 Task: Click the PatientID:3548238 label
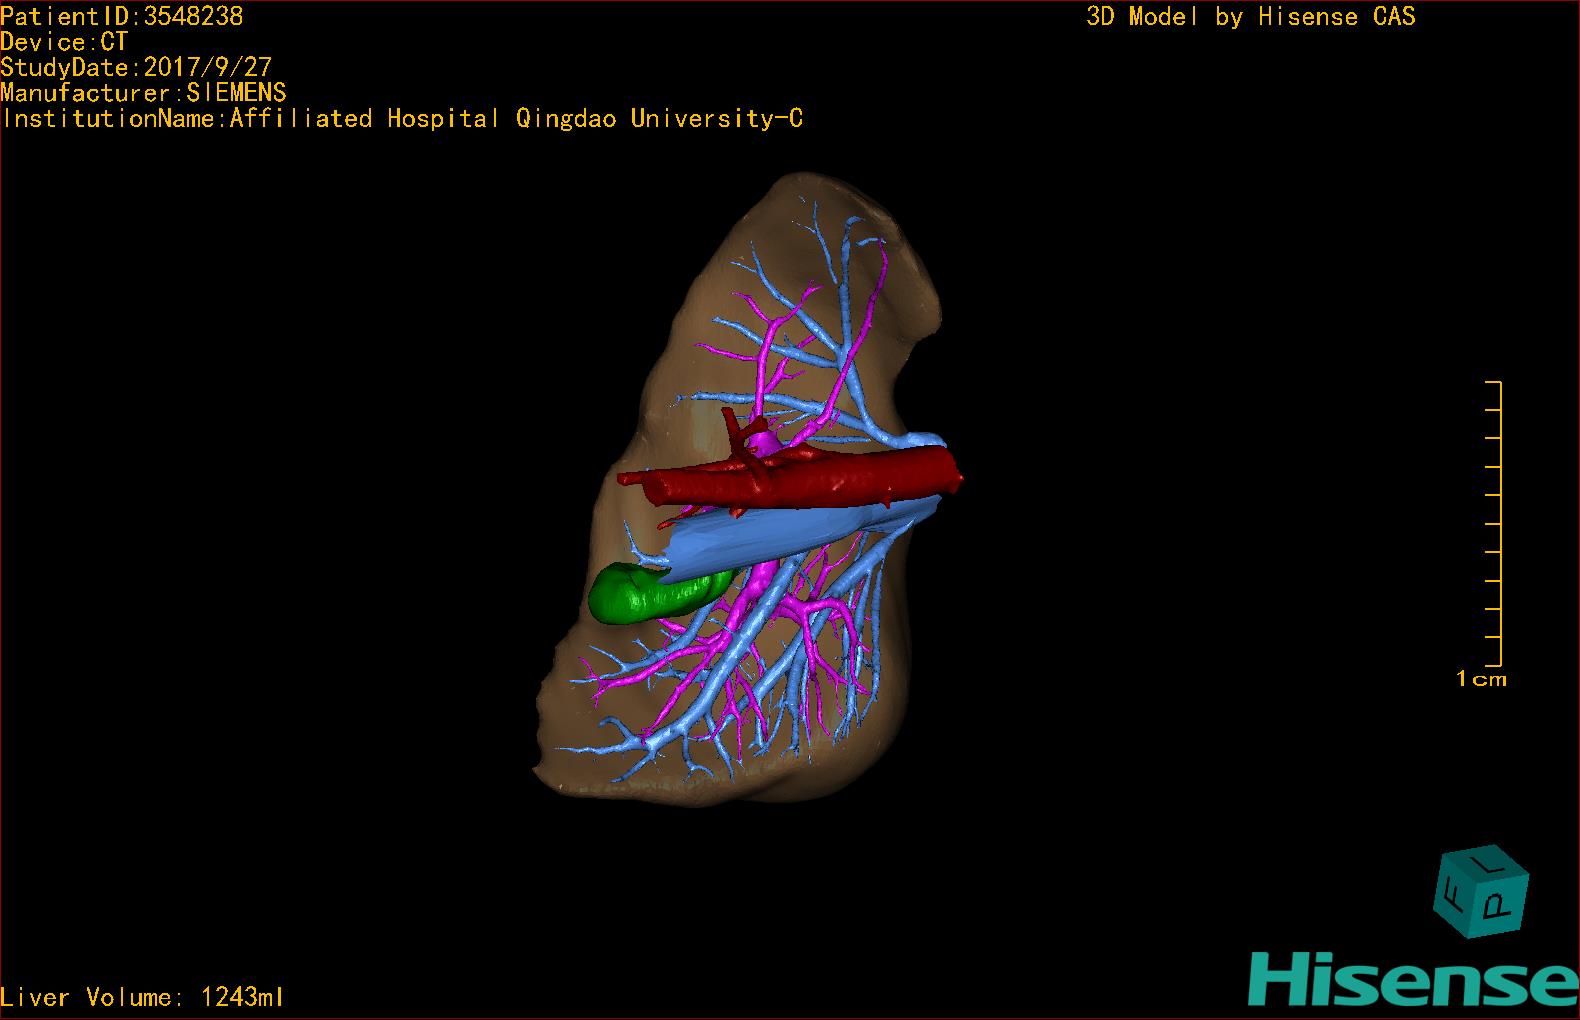click(122, 16)
